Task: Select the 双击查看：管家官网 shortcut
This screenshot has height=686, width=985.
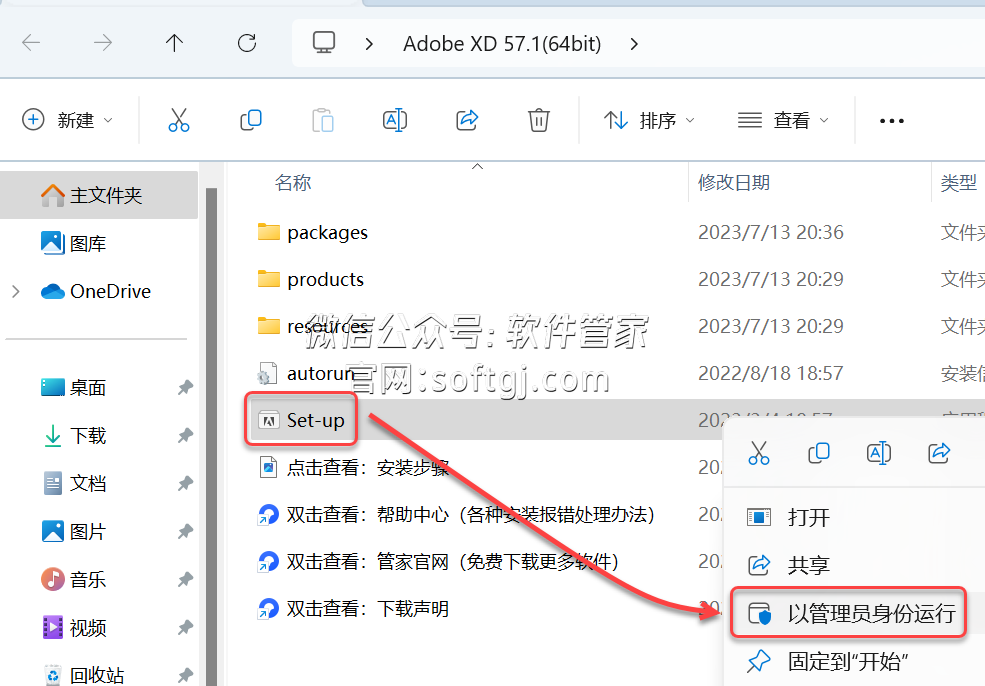Action: click(x=438, y=561)
